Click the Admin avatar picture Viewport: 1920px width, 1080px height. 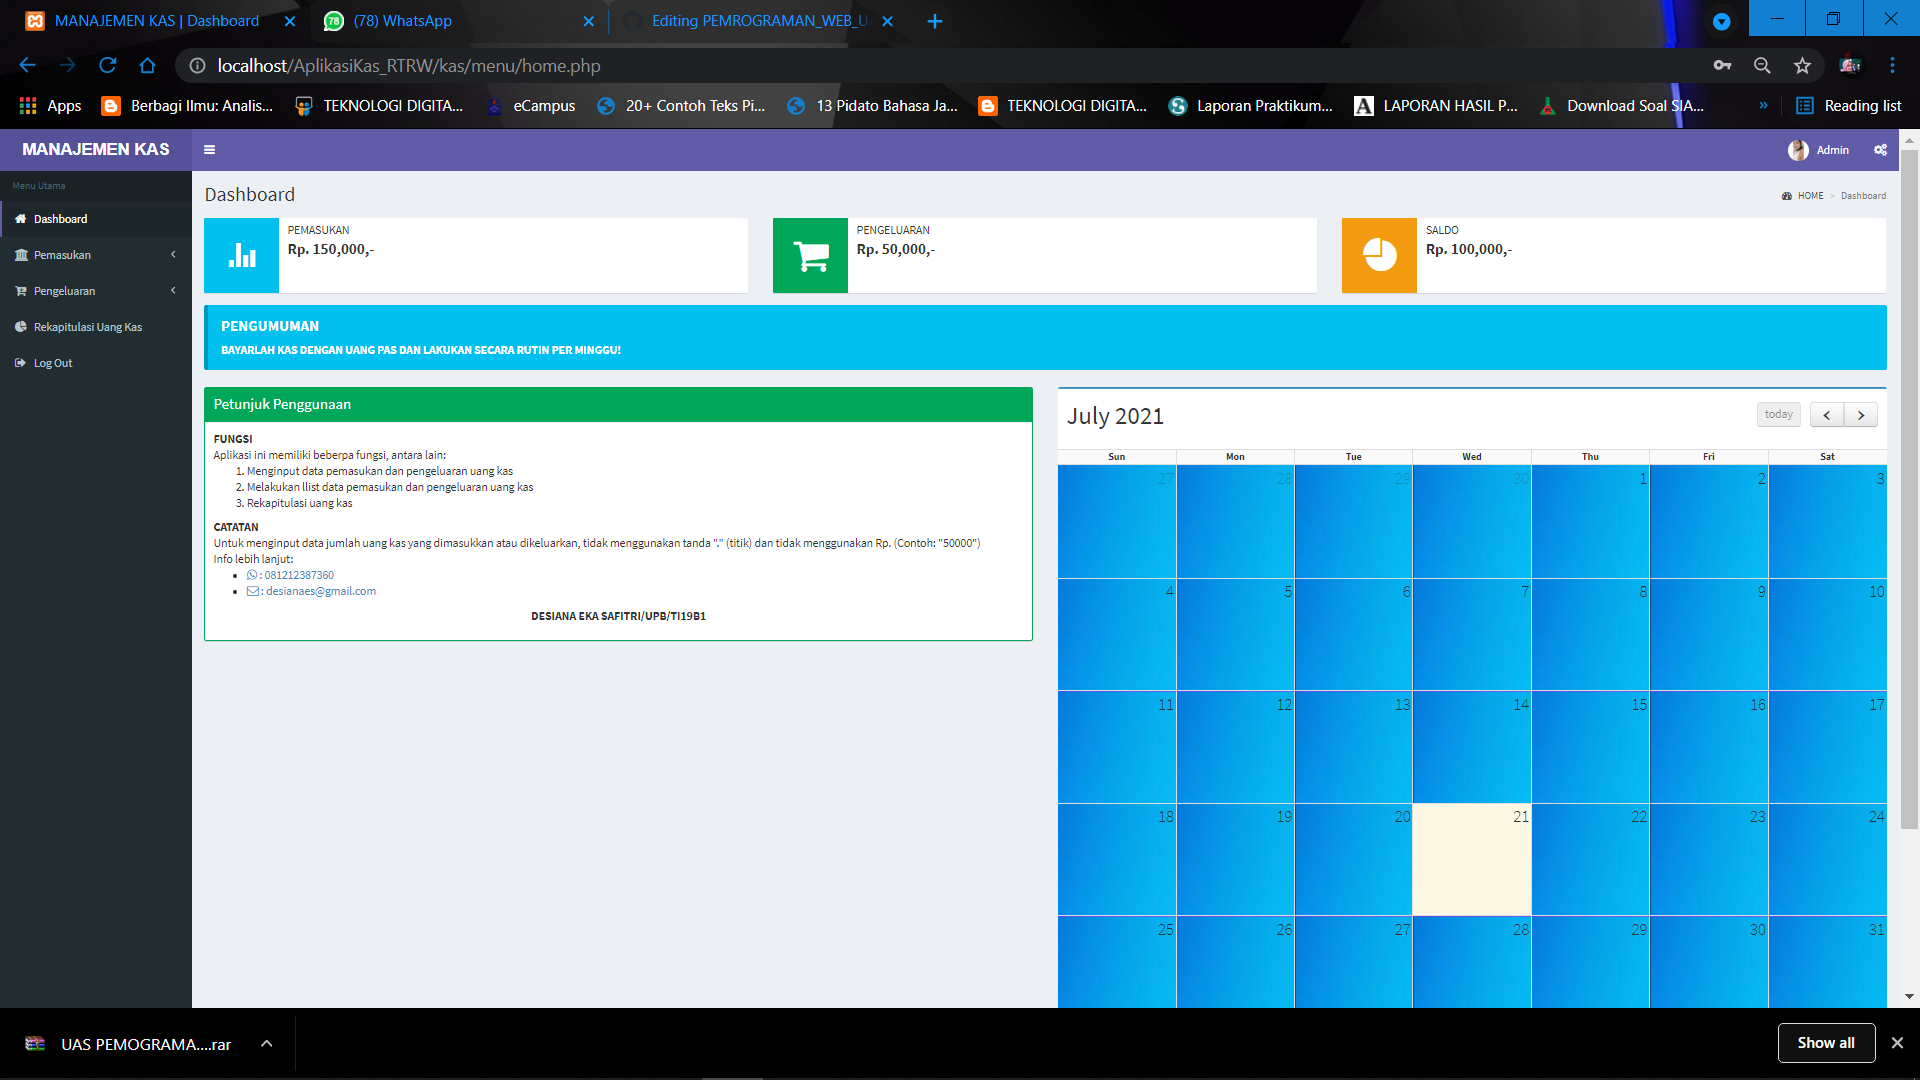1798,150
